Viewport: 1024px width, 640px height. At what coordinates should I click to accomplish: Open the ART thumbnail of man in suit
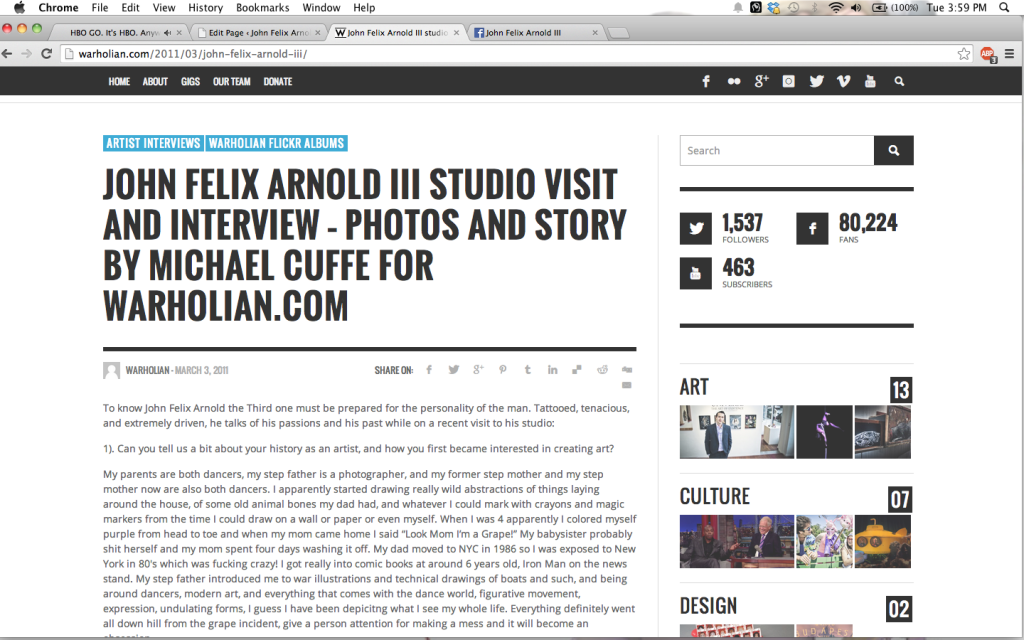(x=737, y=432)
